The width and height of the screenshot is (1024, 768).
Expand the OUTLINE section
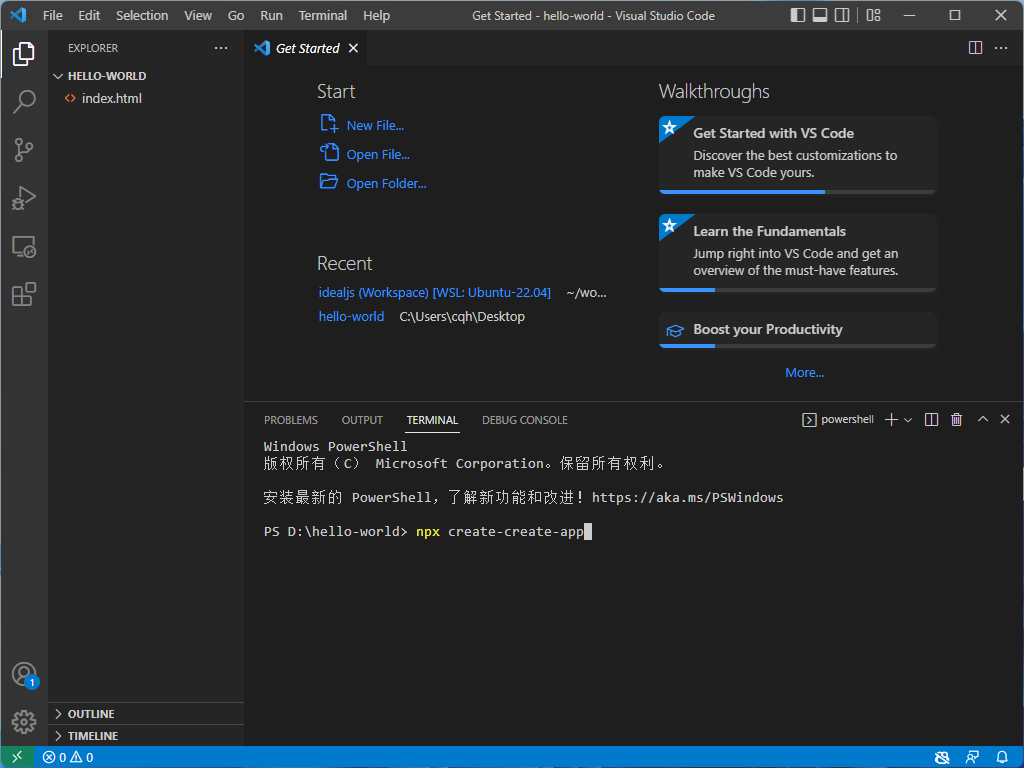click(58, 714)
